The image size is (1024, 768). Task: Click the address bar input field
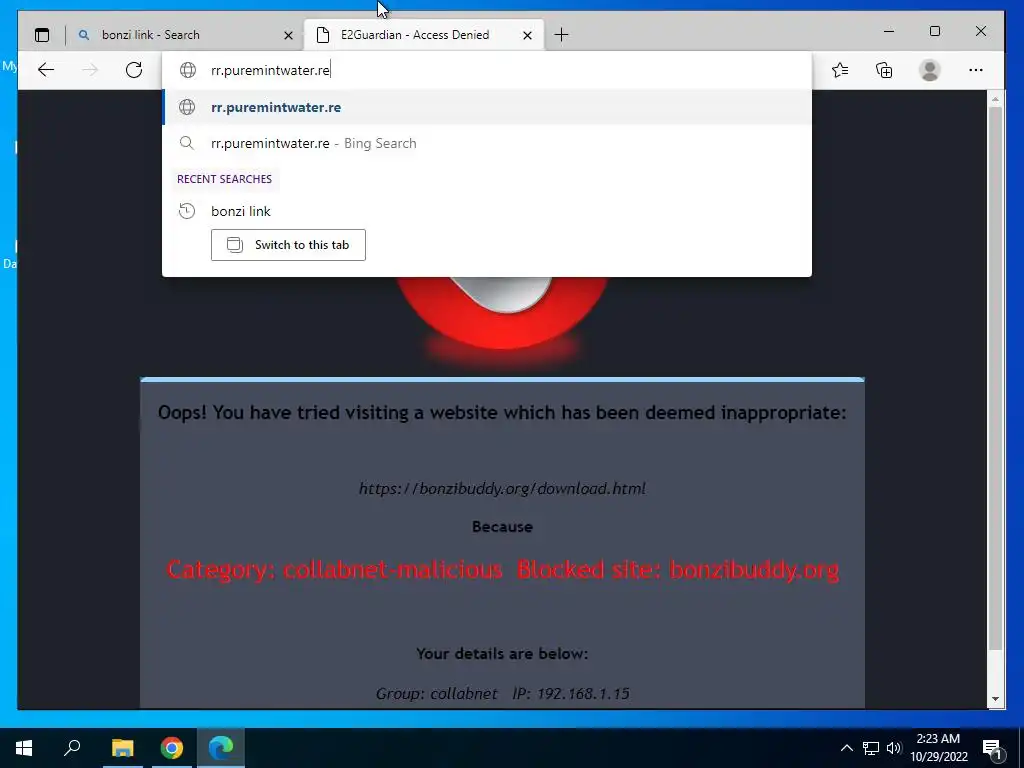(487, 70)
